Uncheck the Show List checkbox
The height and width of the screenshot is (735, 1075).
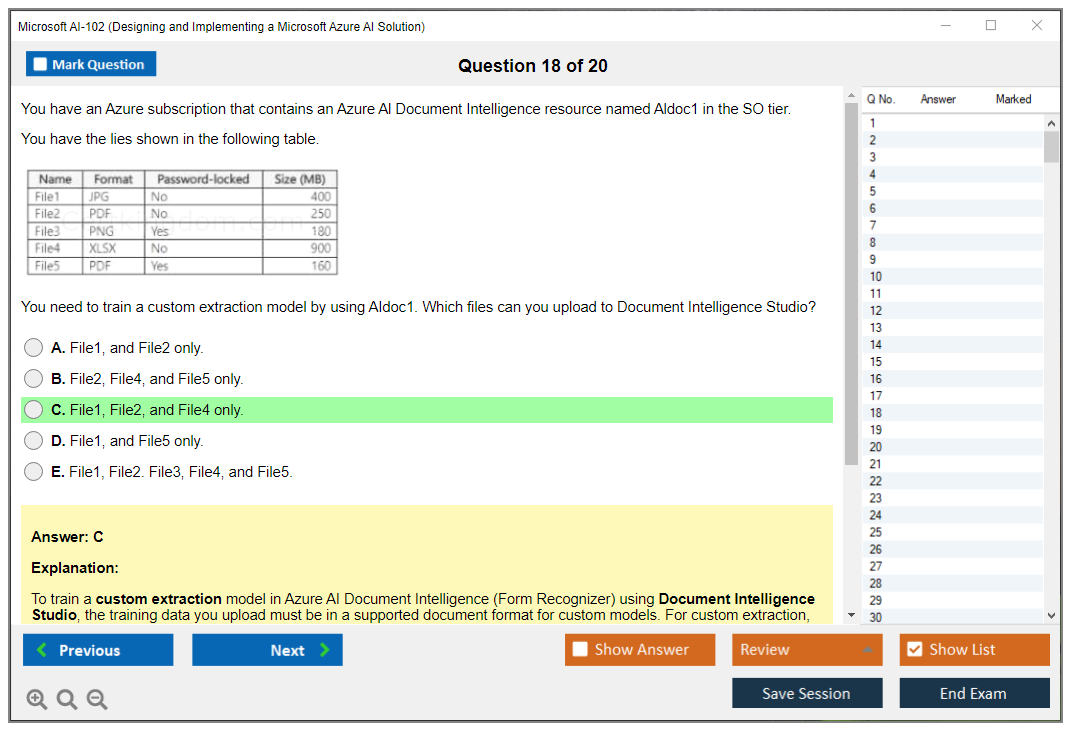click(x=914, y=650)
